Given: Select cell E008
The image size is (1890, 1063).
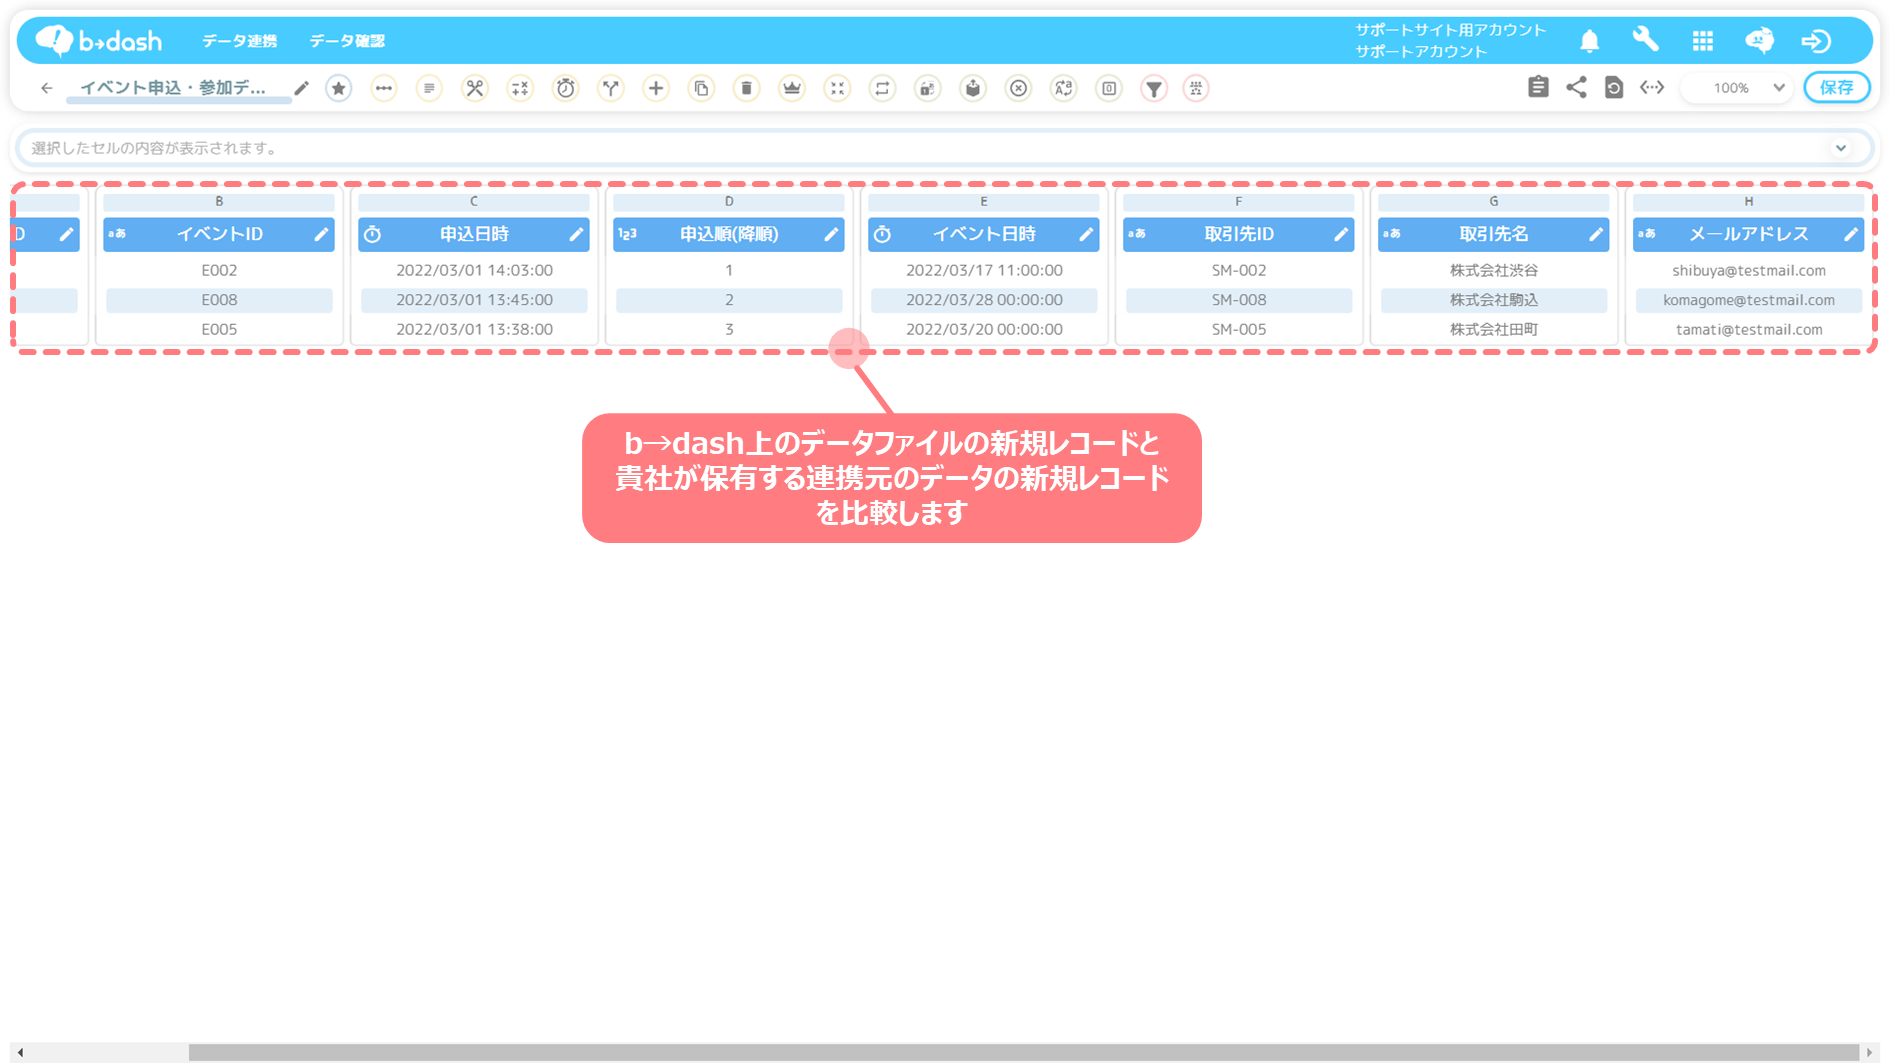Looking at the screenshot, I should [219, 300].
